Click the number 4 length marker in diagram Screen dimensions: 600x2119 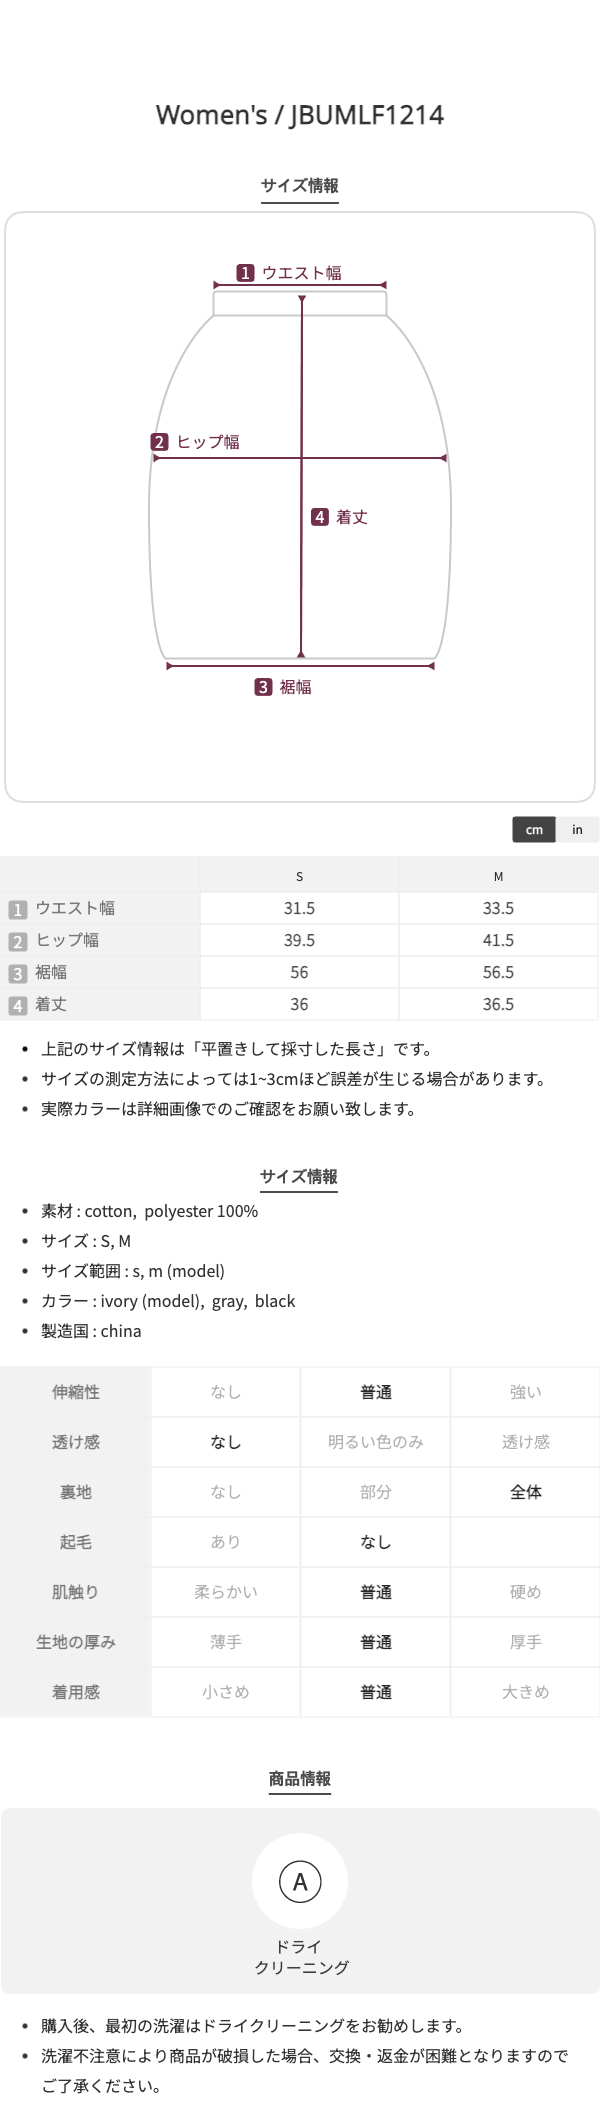click(x=320, y=517)
